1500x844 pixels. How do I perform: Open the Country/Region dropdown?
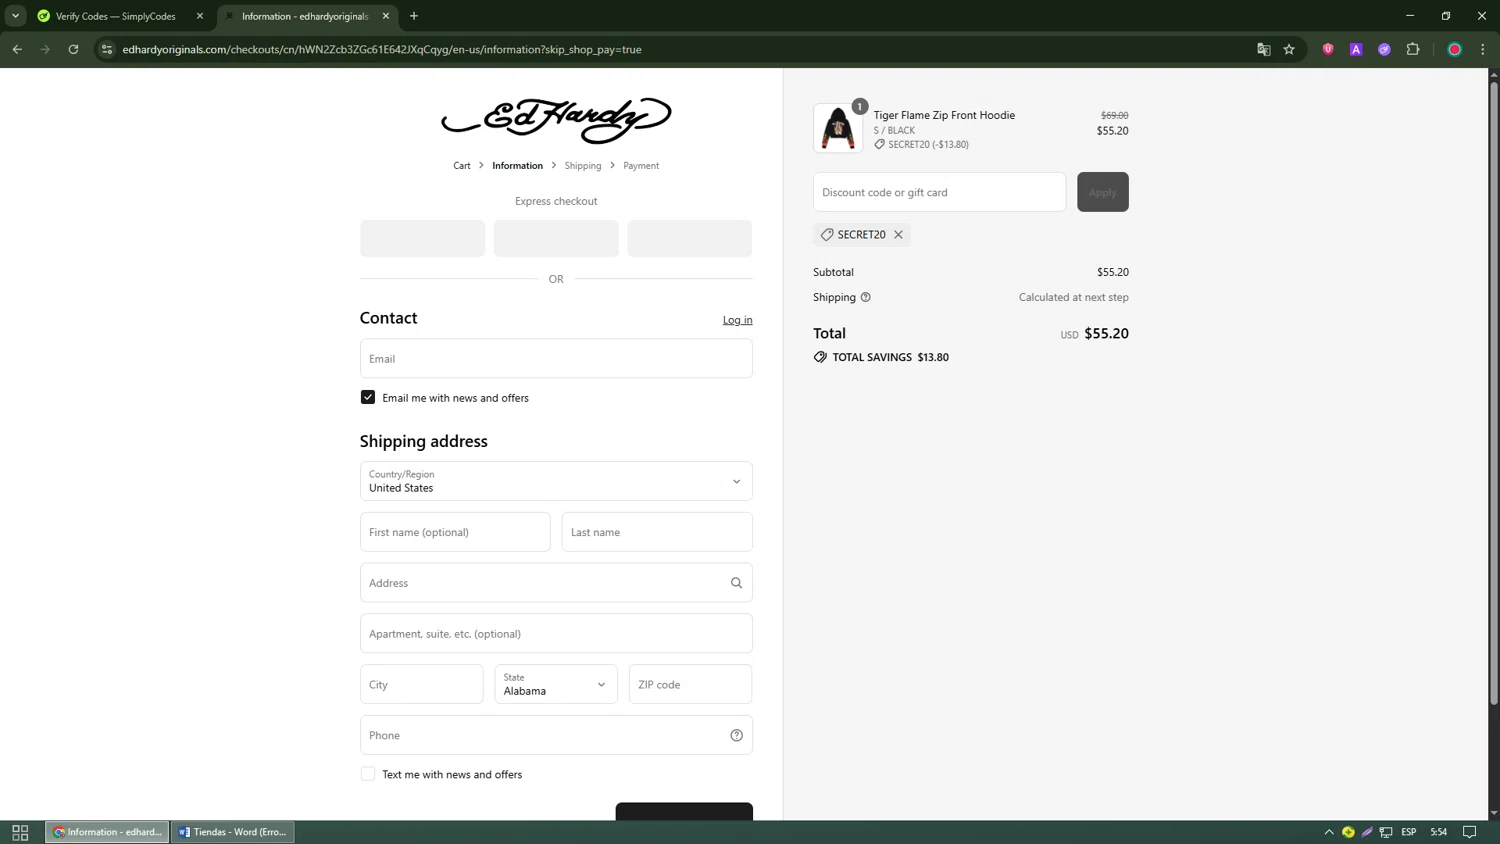click(556, 481)
